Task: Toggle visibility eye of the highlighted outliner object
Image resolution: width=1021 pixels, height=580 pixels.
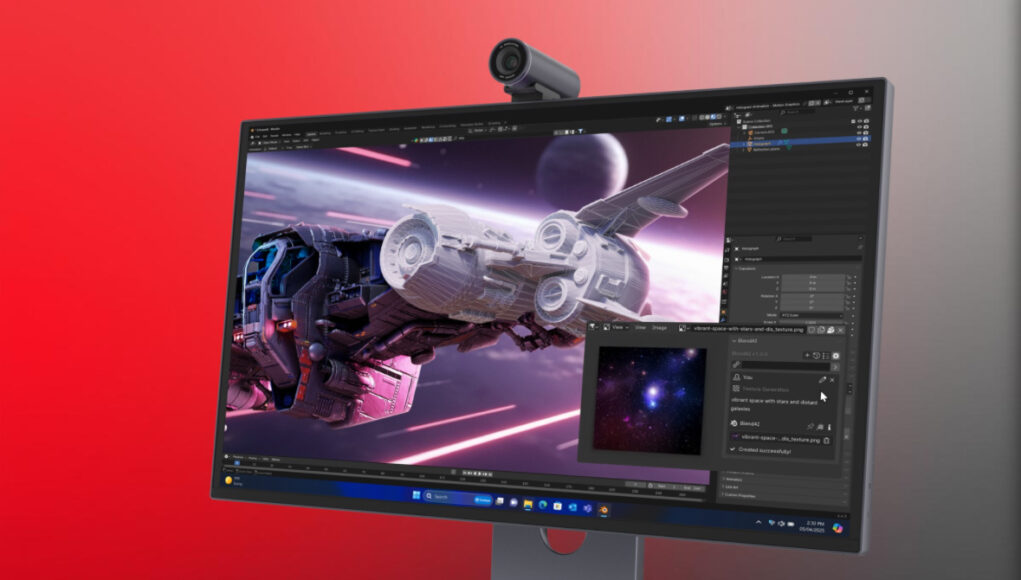Action: [859, 136]
